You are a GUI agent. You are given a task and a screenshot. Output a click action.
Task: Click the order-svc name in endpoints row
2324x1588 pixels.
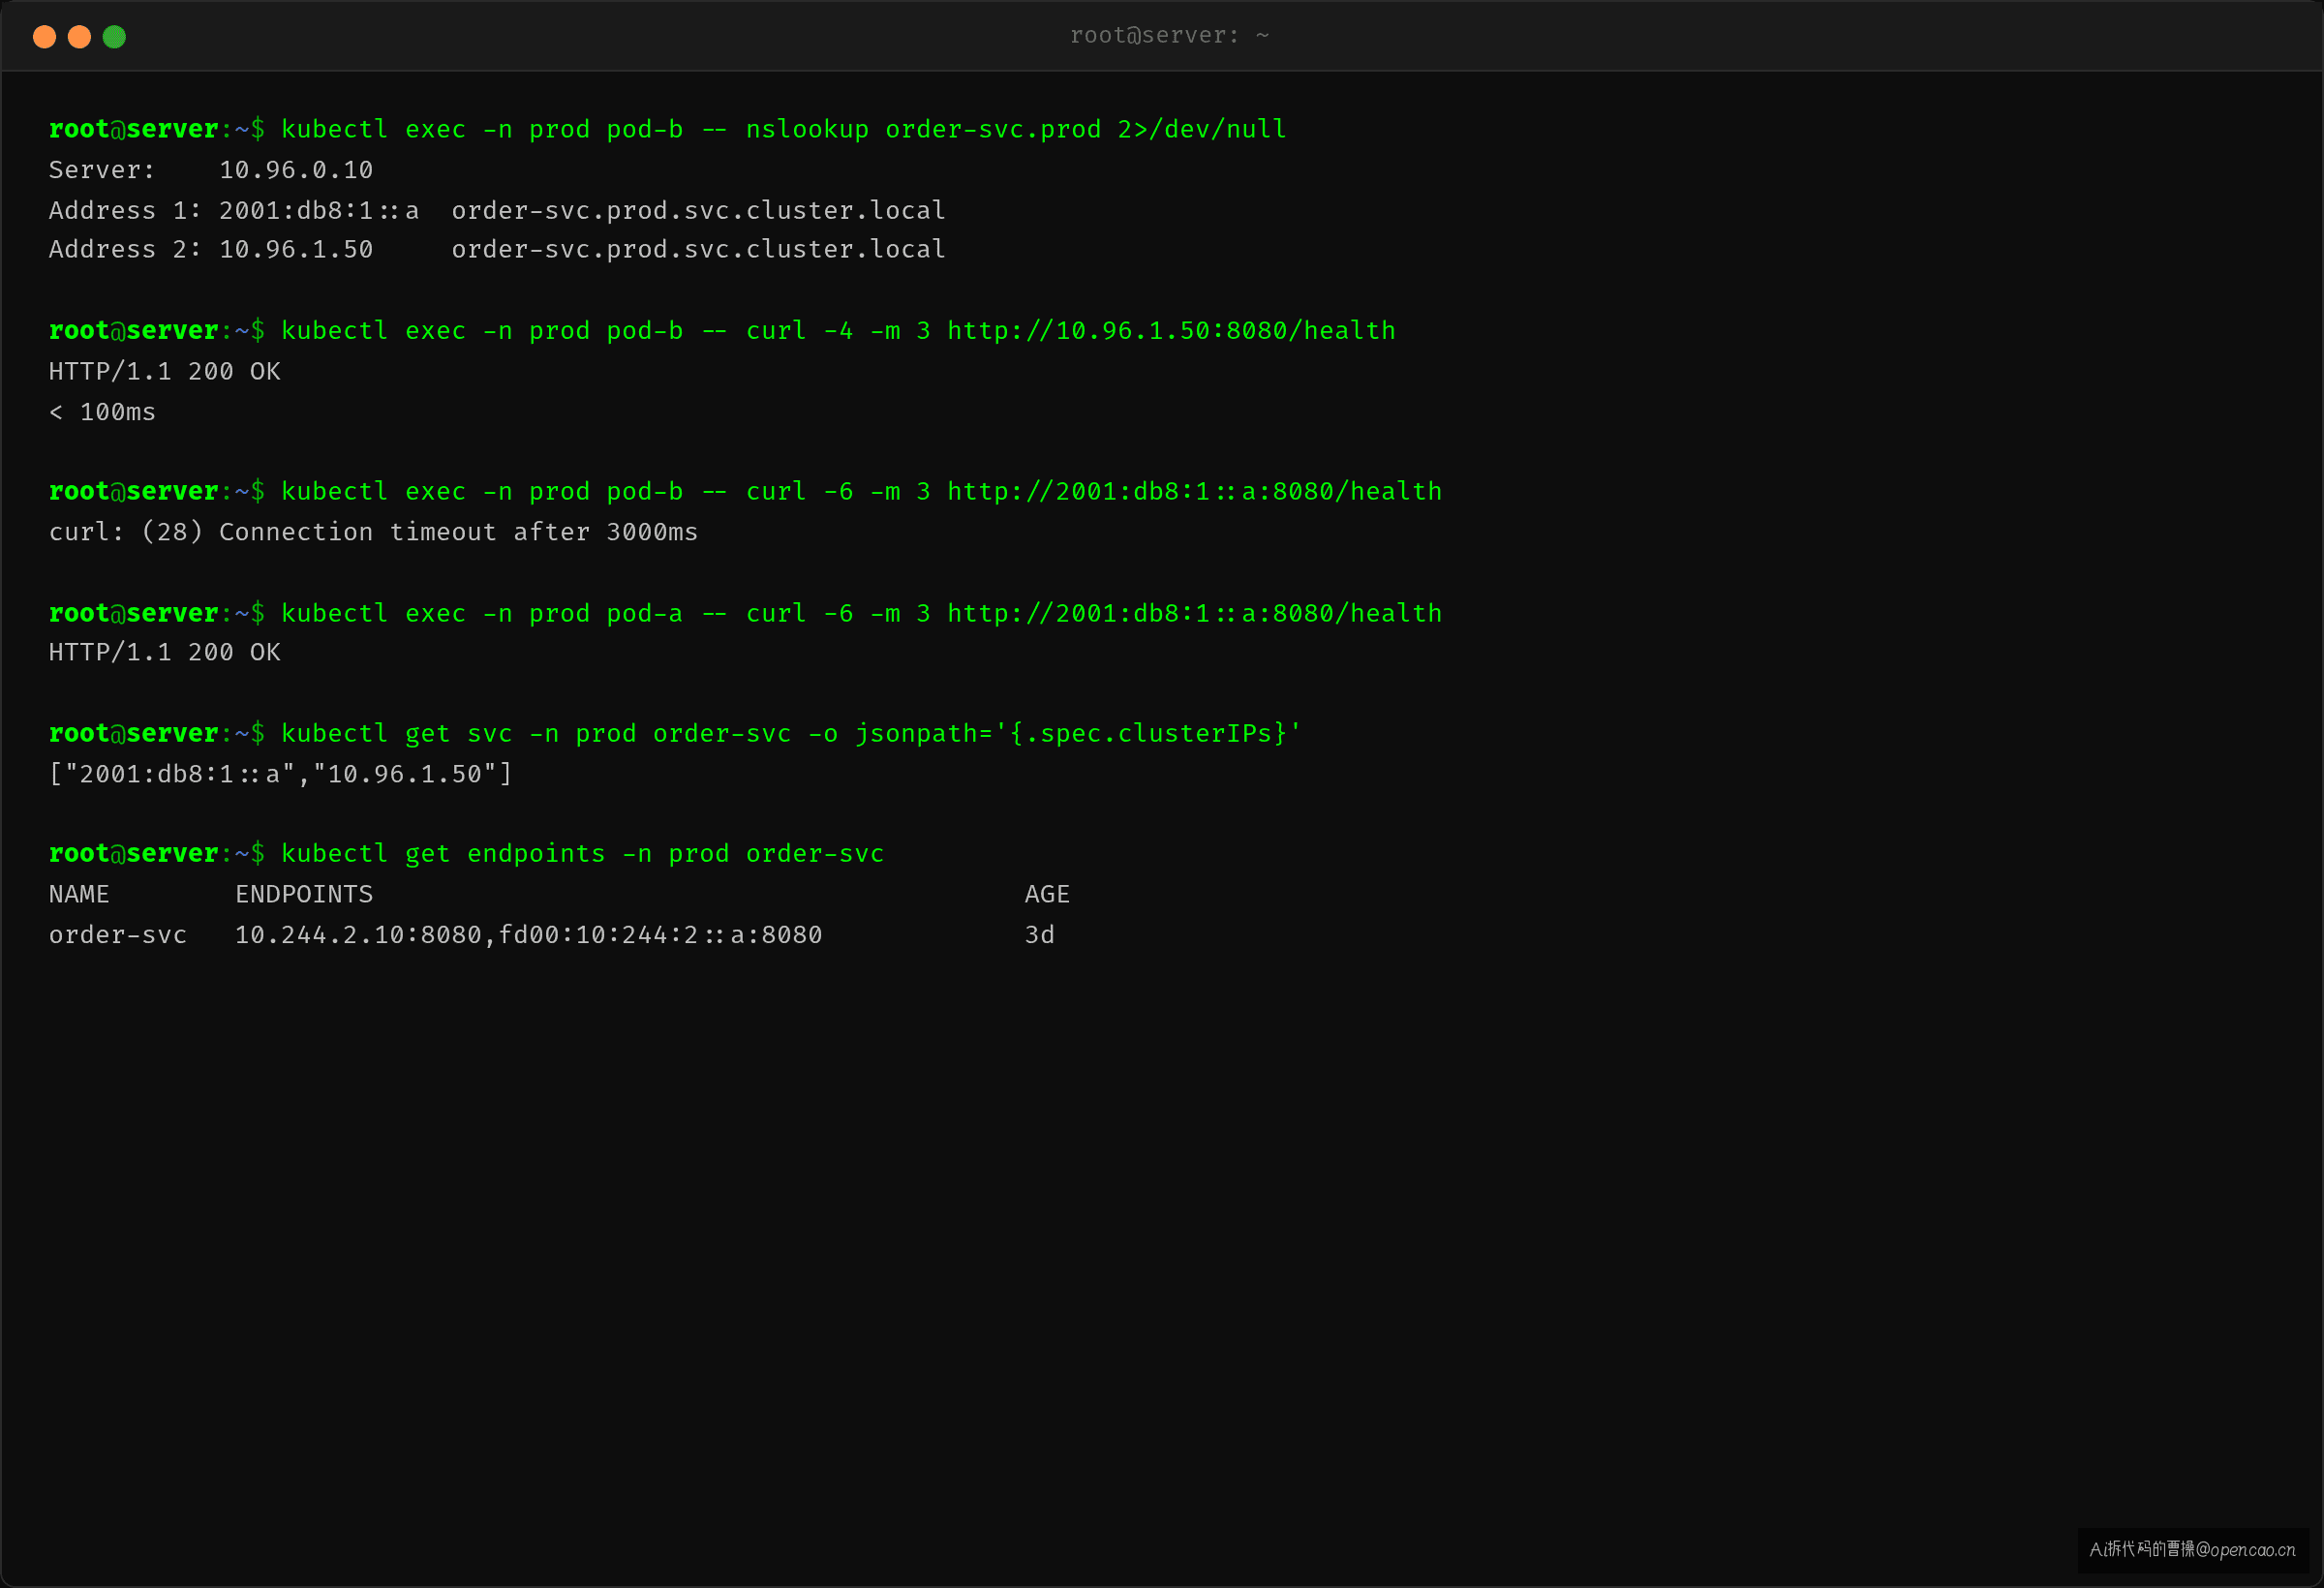pos(117,935)
